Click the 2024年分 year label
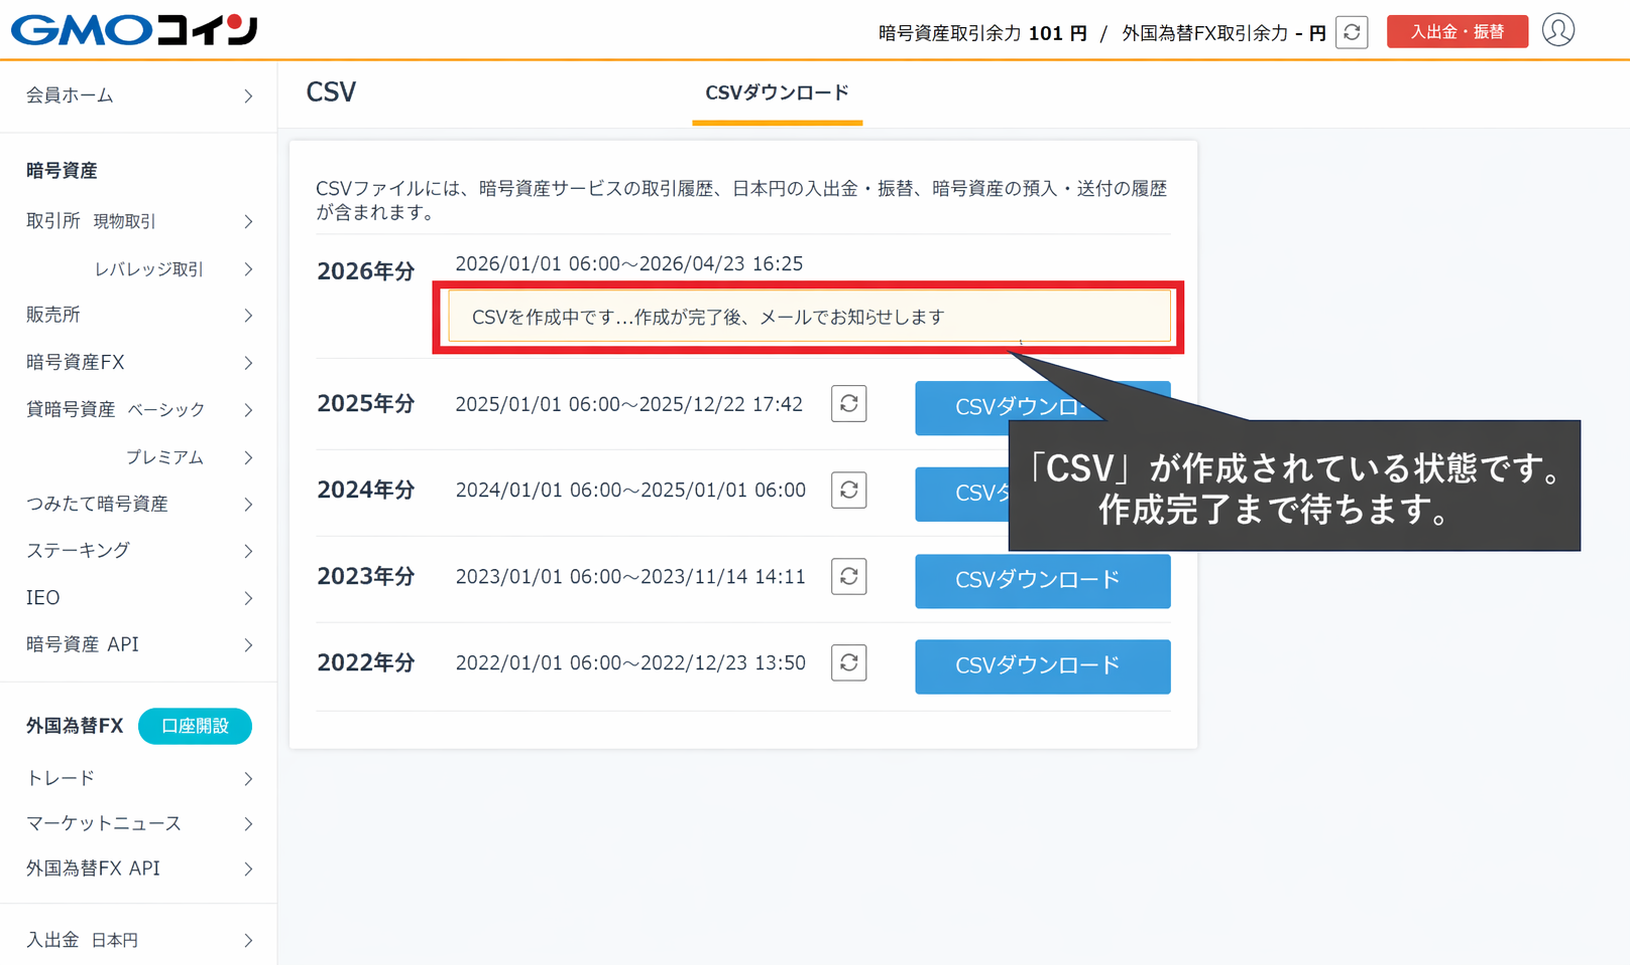Screen dimensions: 1630x965 (x=366, y=489)
